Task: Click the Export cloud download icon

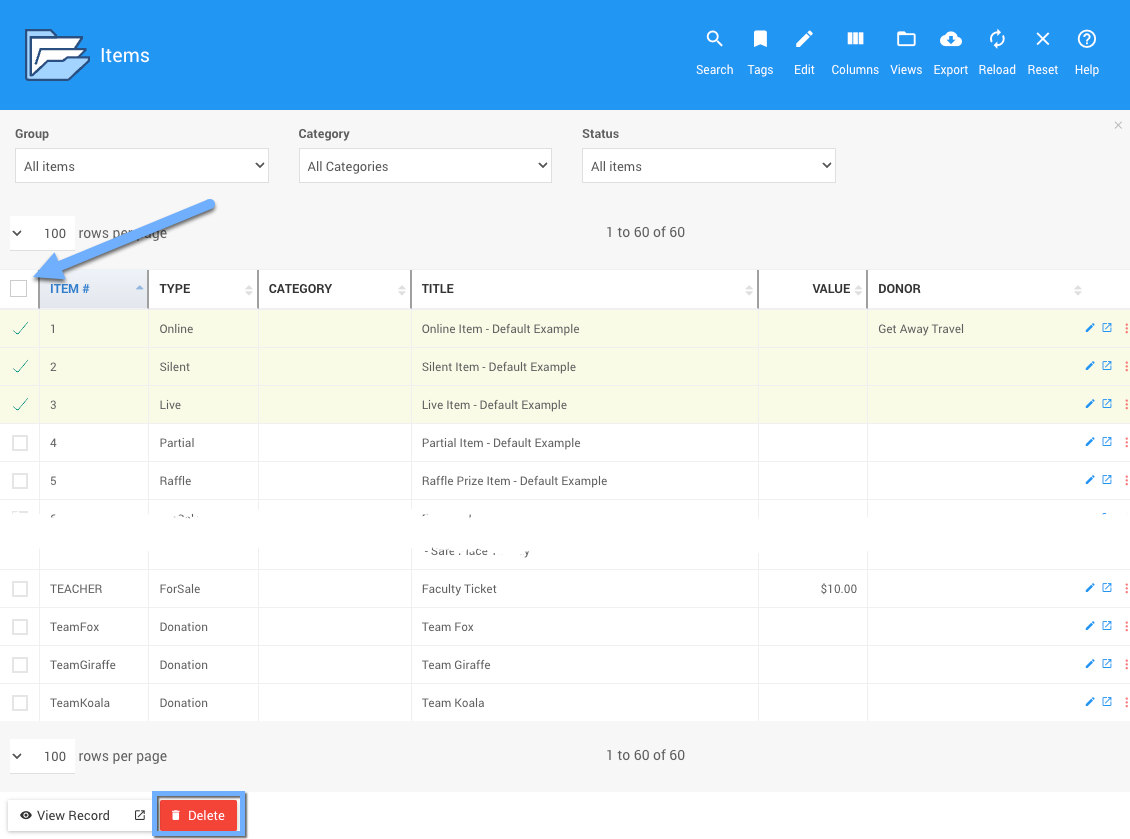Action: (x=950, y=40)
